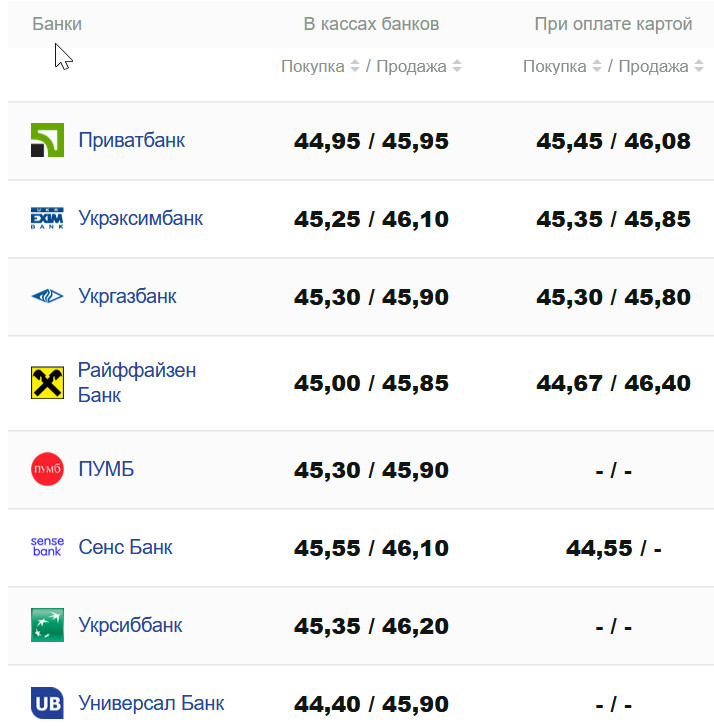
Task: Click the Privatbank green logo icon
Action: [x=47, y=141]
